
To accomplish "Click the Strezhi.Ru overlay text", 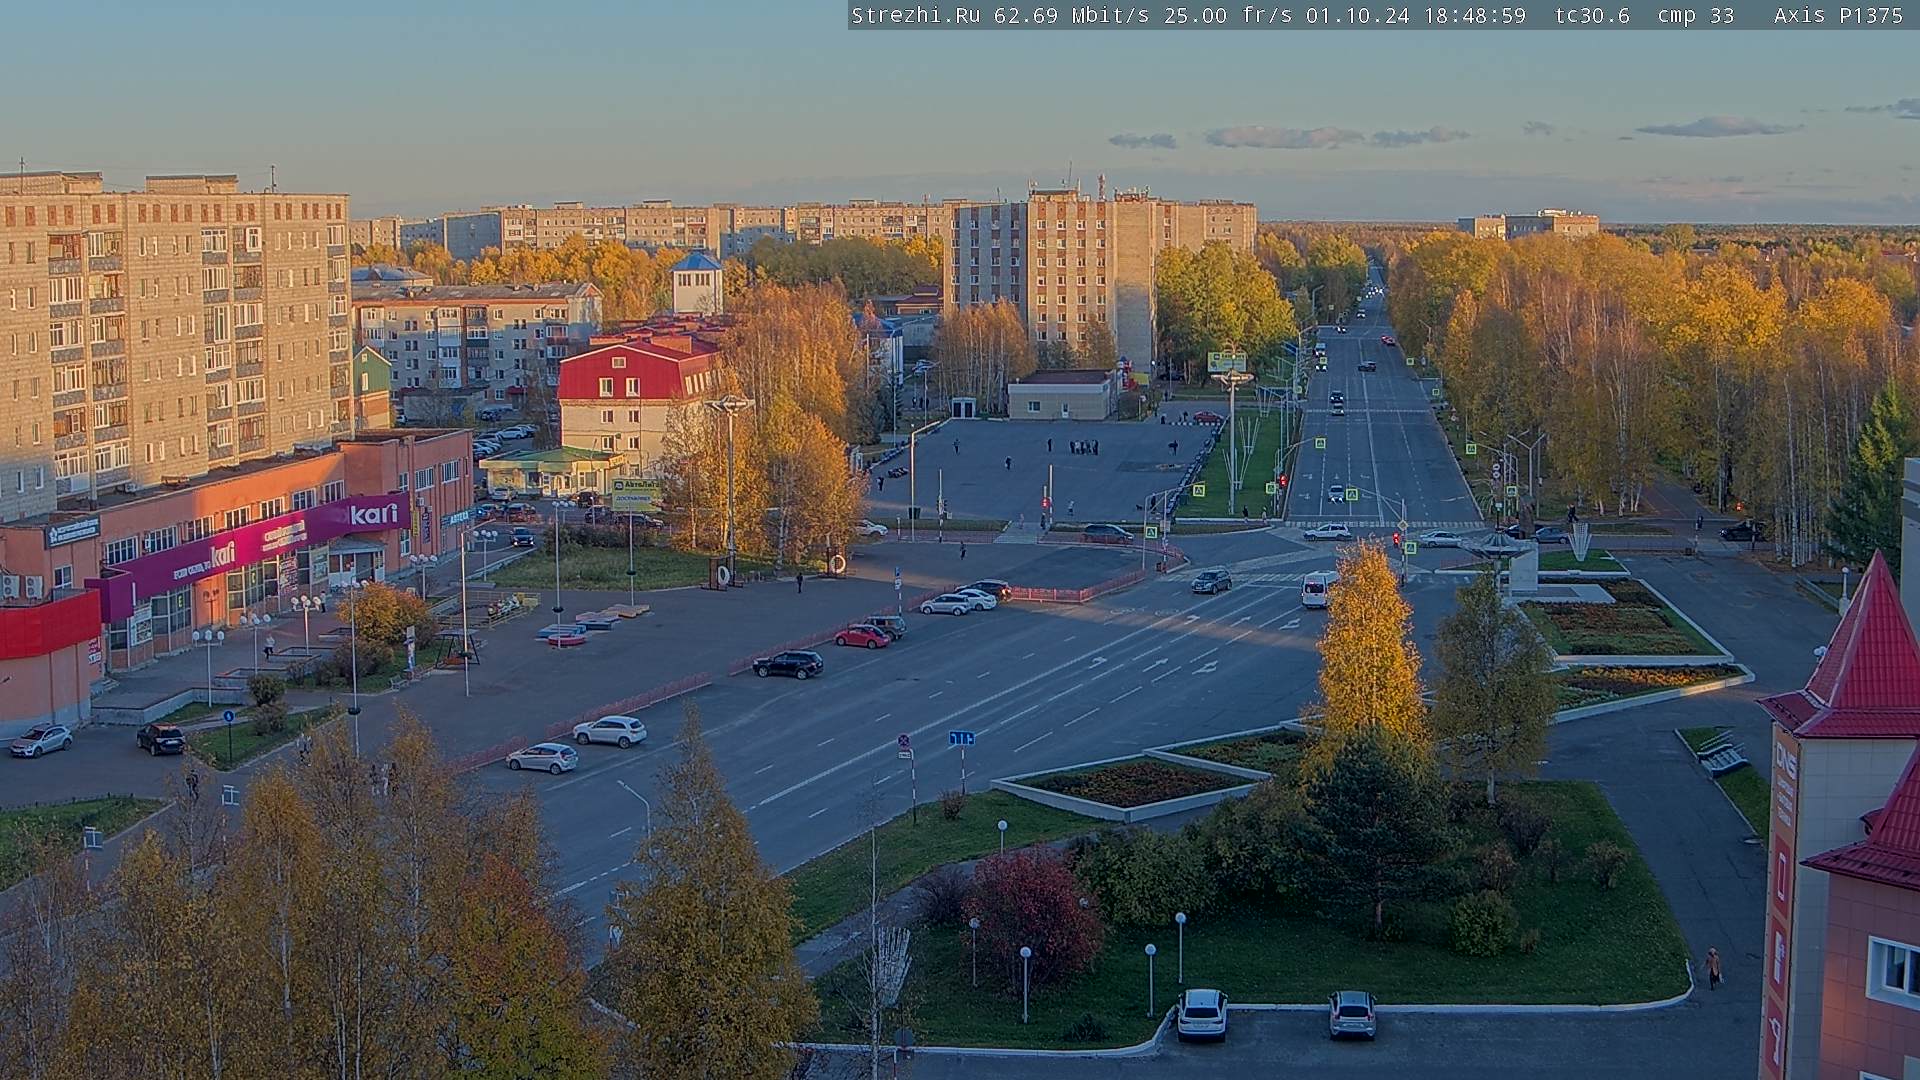I will click(915, 15).
